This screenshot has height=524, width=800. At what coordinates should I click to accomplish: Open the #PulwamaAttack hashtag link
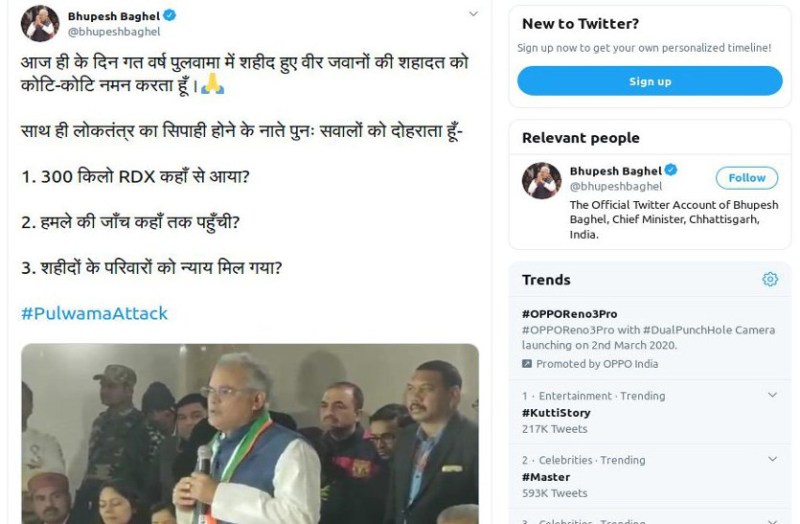click(94, 313)
